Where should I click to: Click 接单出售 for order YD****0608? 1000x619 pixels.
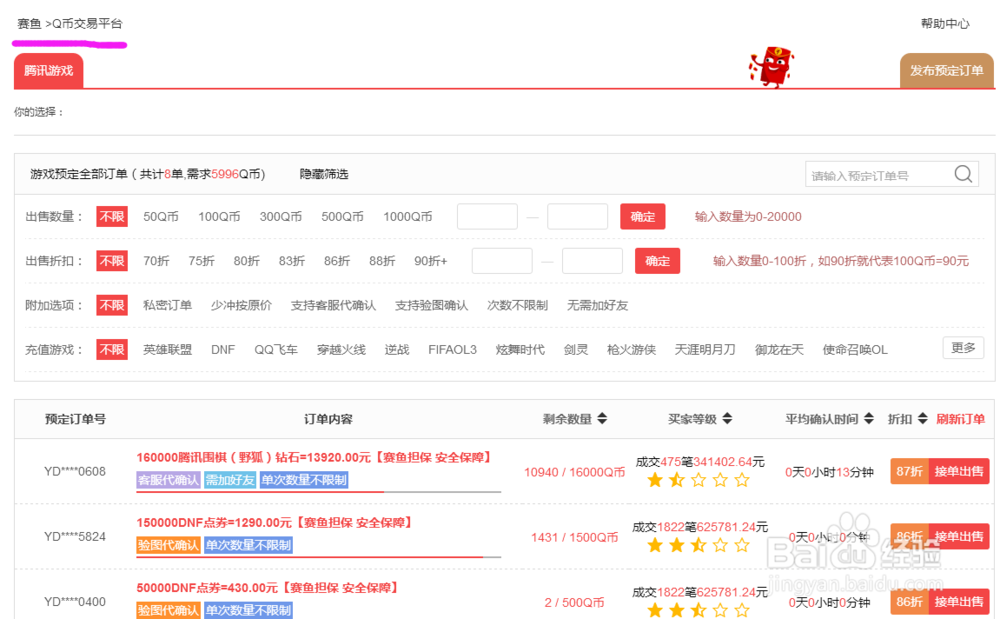[959, 472]
